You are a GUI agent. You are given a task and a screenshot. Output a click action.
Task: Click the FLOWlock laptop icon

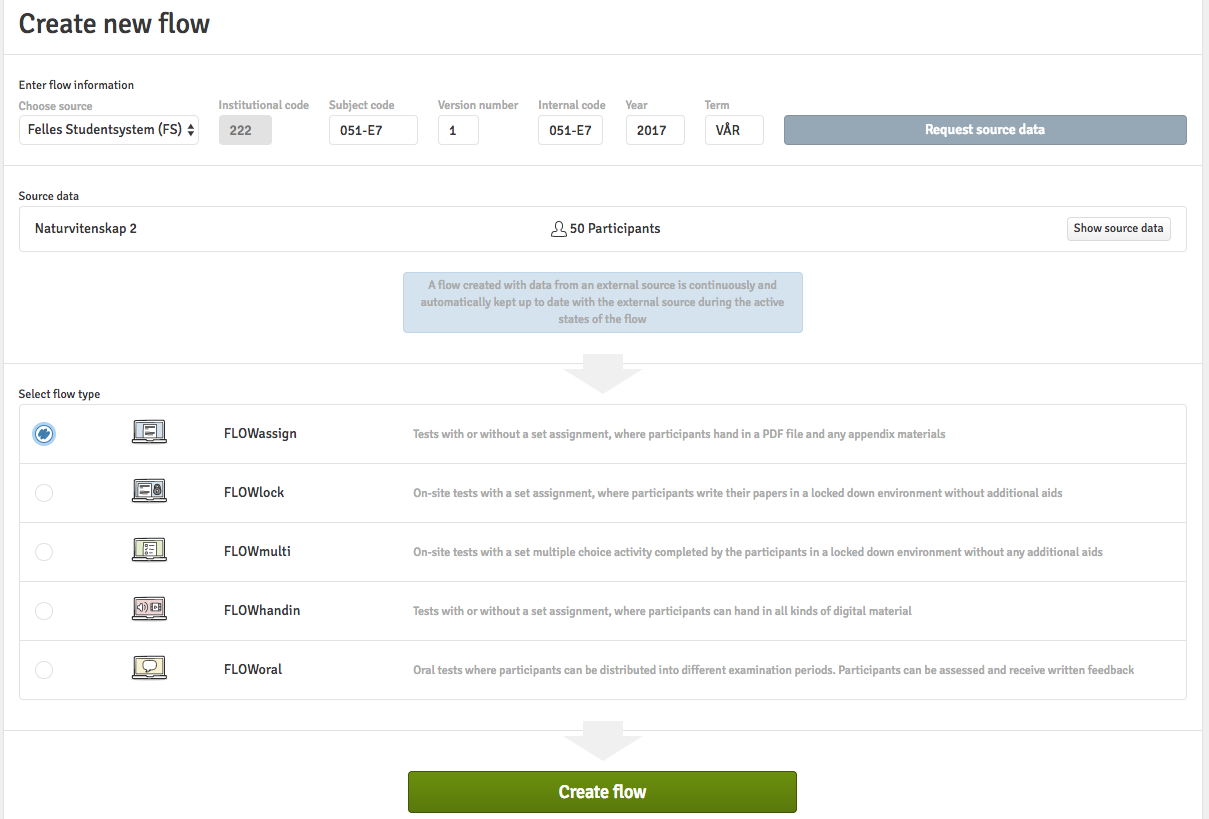coord(149,492)
